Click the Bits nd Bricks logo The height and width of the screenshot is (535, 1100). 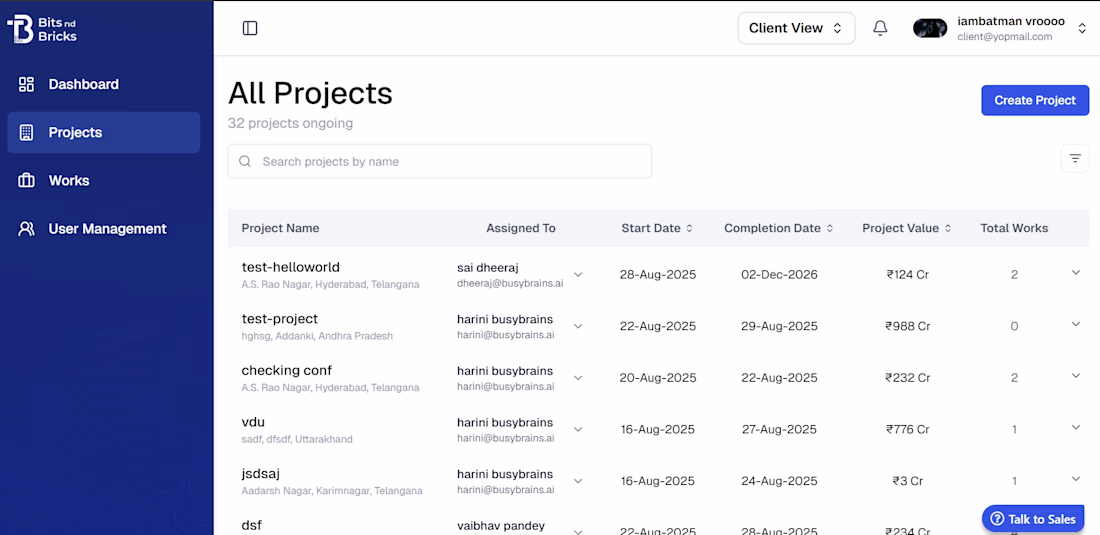tap(41, 29)
